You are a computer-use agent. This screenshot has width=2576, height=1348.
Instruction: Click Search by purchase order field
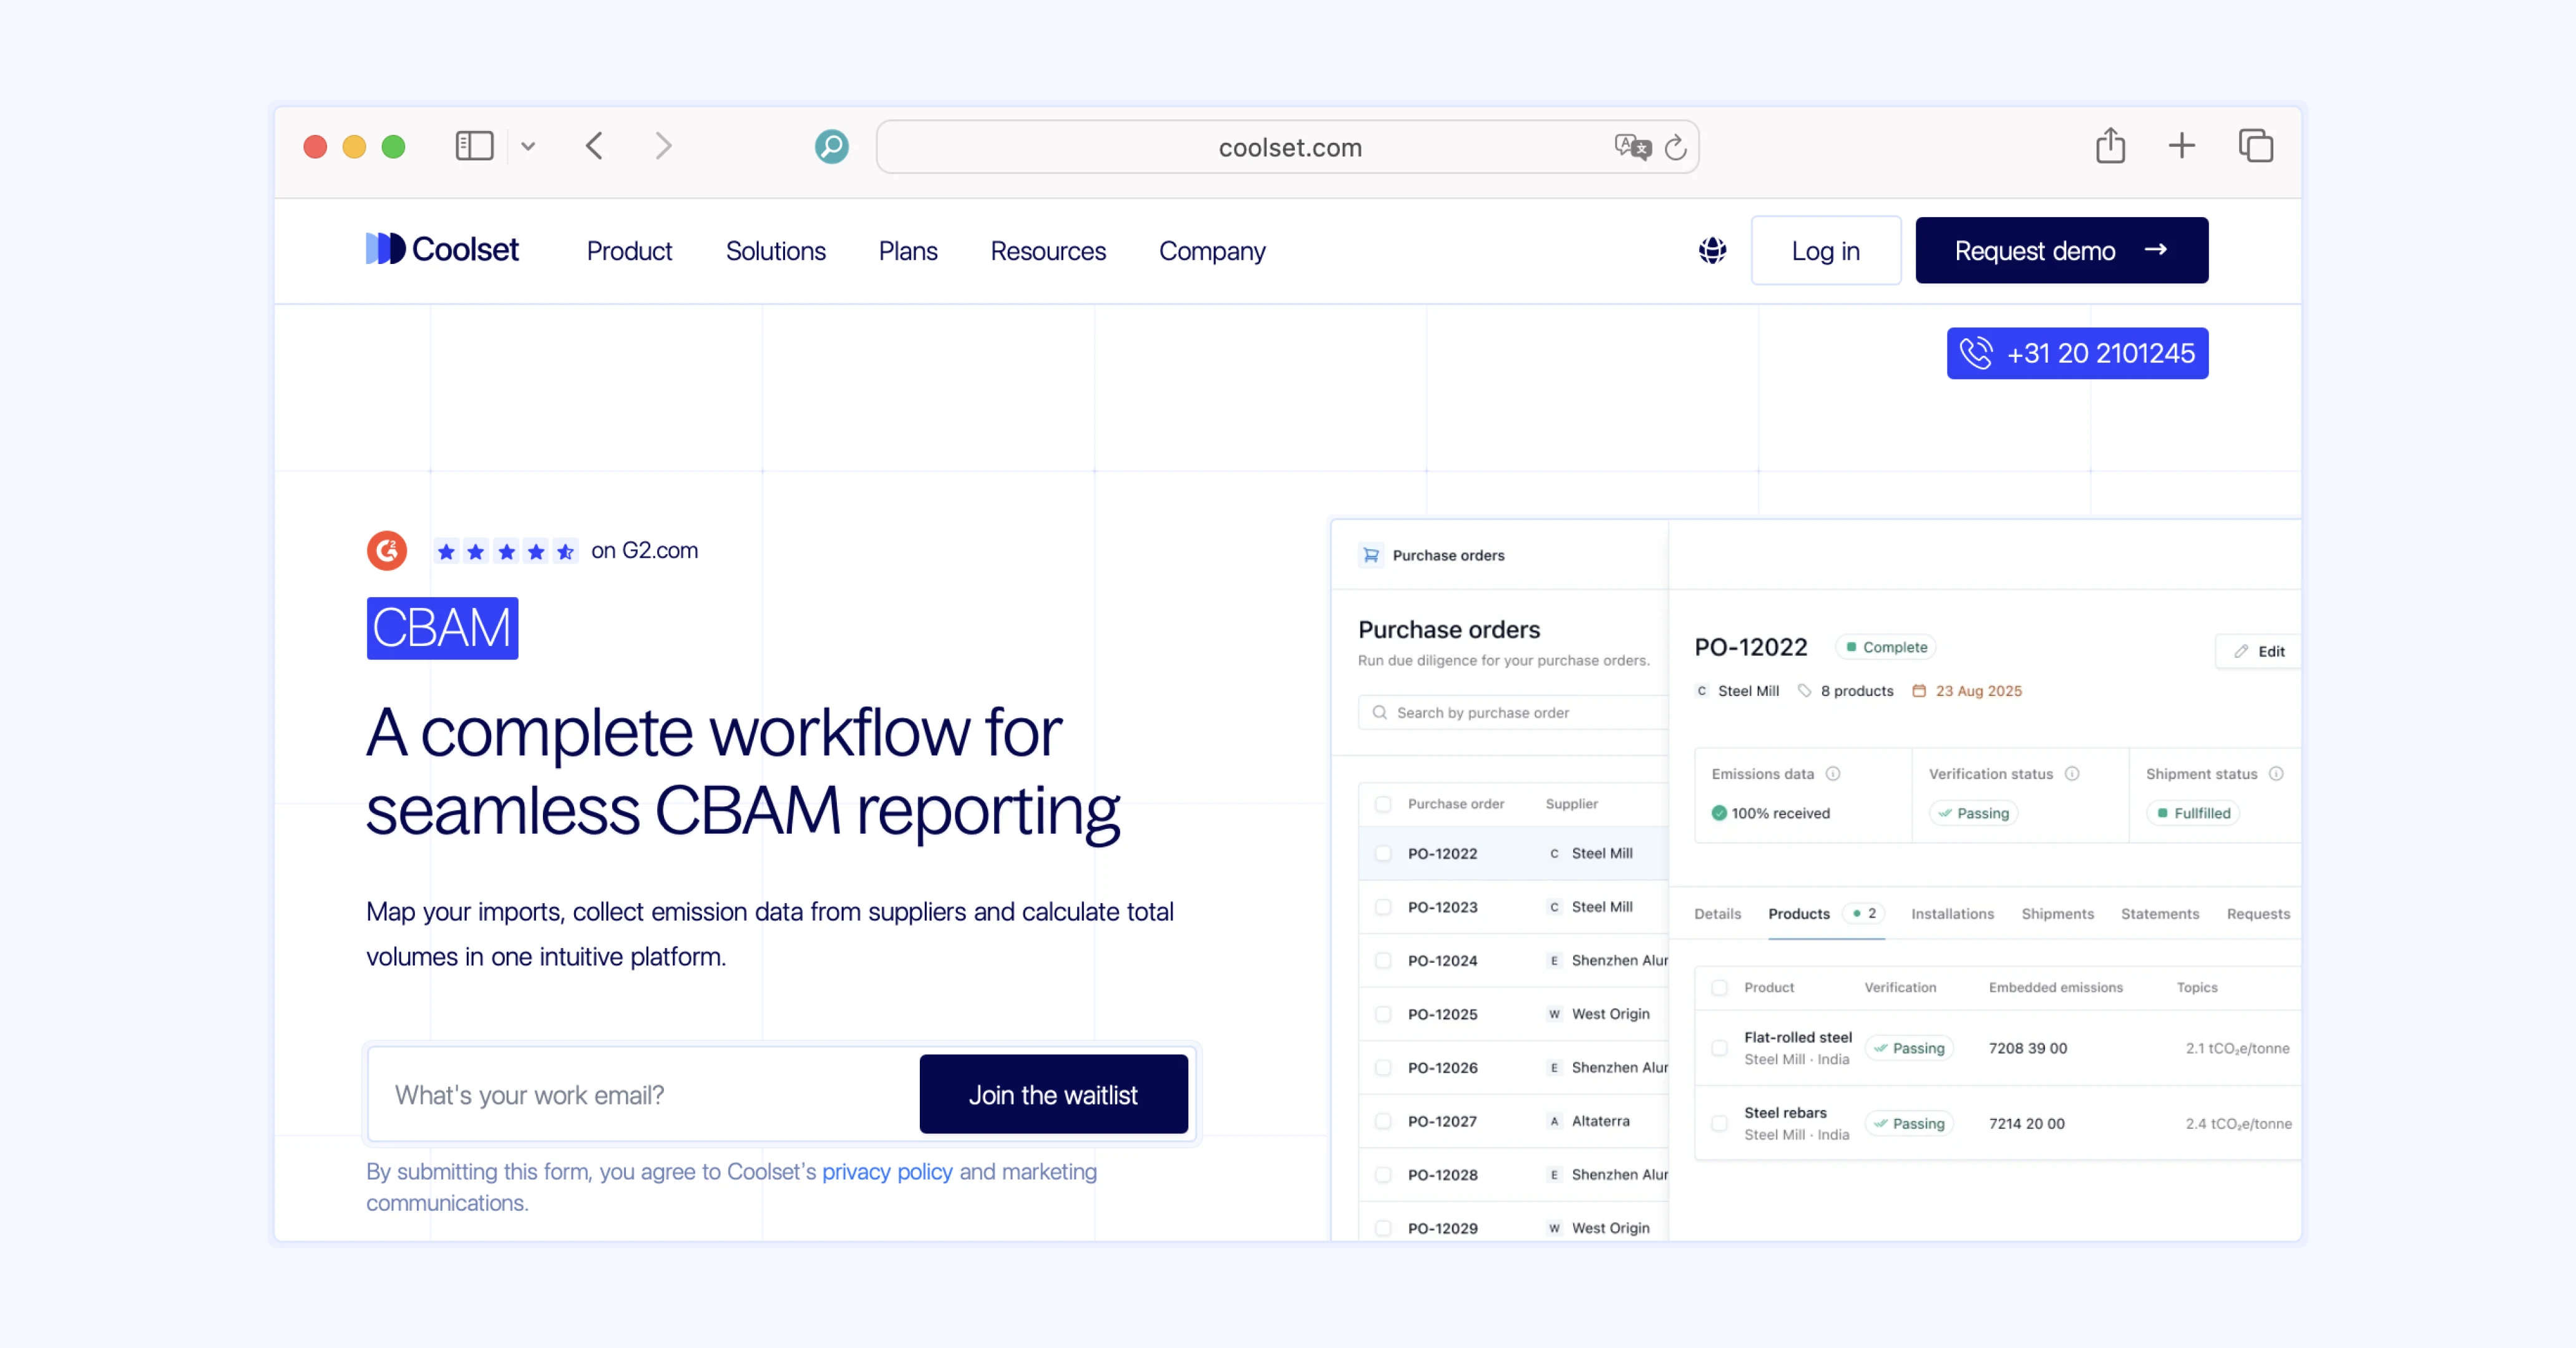click(1512, 713)
